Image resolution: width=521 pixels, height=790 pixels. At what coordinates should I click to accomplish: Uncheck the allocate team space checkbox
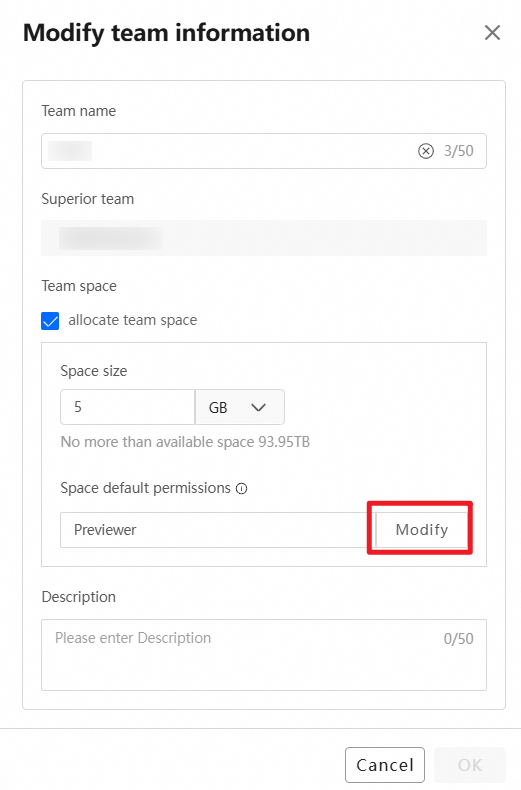pos(50,320)
